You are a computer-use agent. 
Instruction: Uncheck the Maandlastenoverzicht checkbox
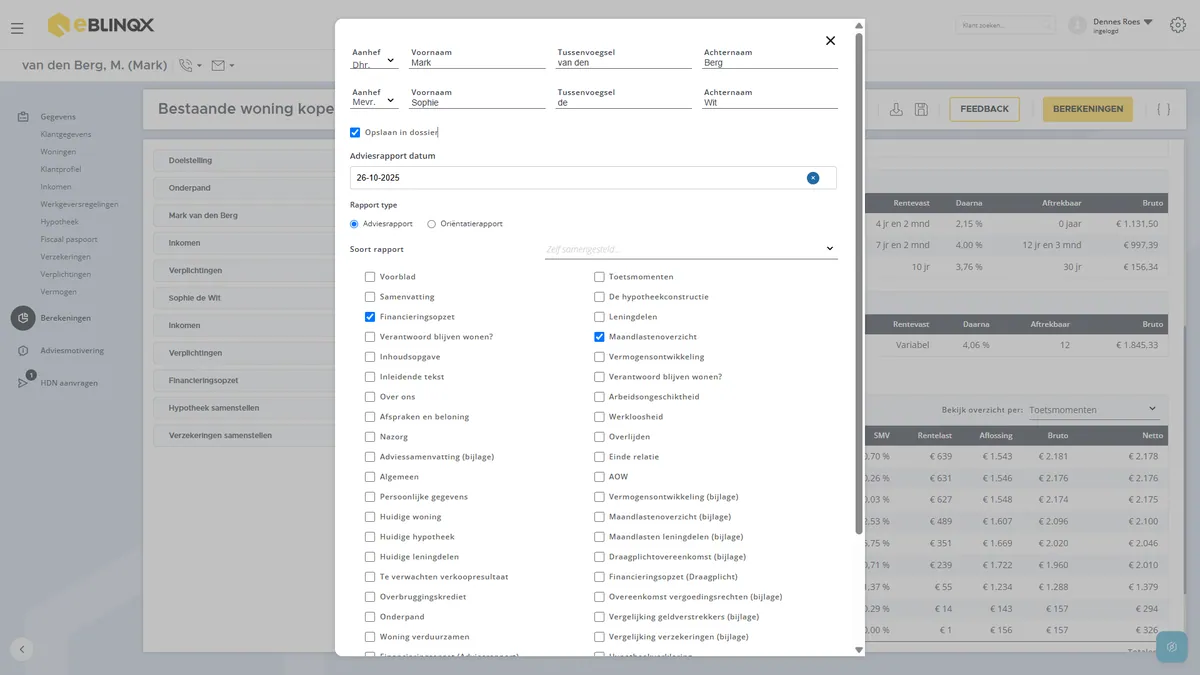click(599, 337)
